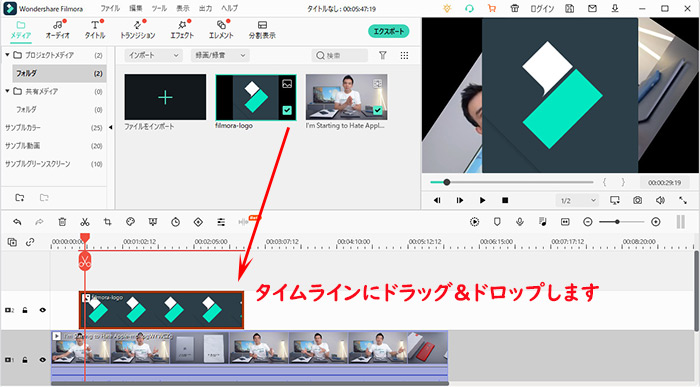The image size is (700, 387).
Task: Click the color palette icon
Action: 130,222
